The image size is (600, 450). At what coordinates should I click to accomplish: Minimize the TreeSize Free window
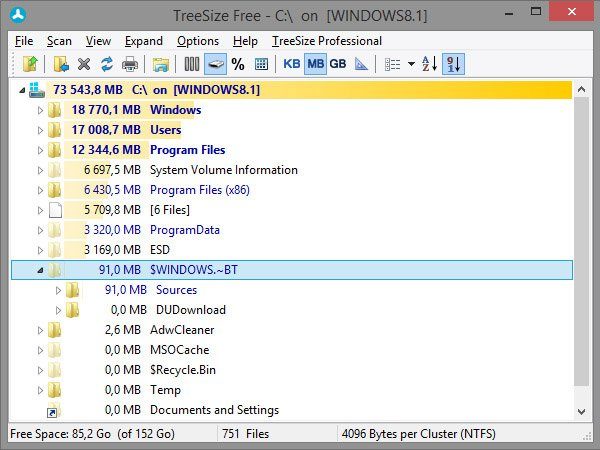pyautogui.click(x=509, y=13)
